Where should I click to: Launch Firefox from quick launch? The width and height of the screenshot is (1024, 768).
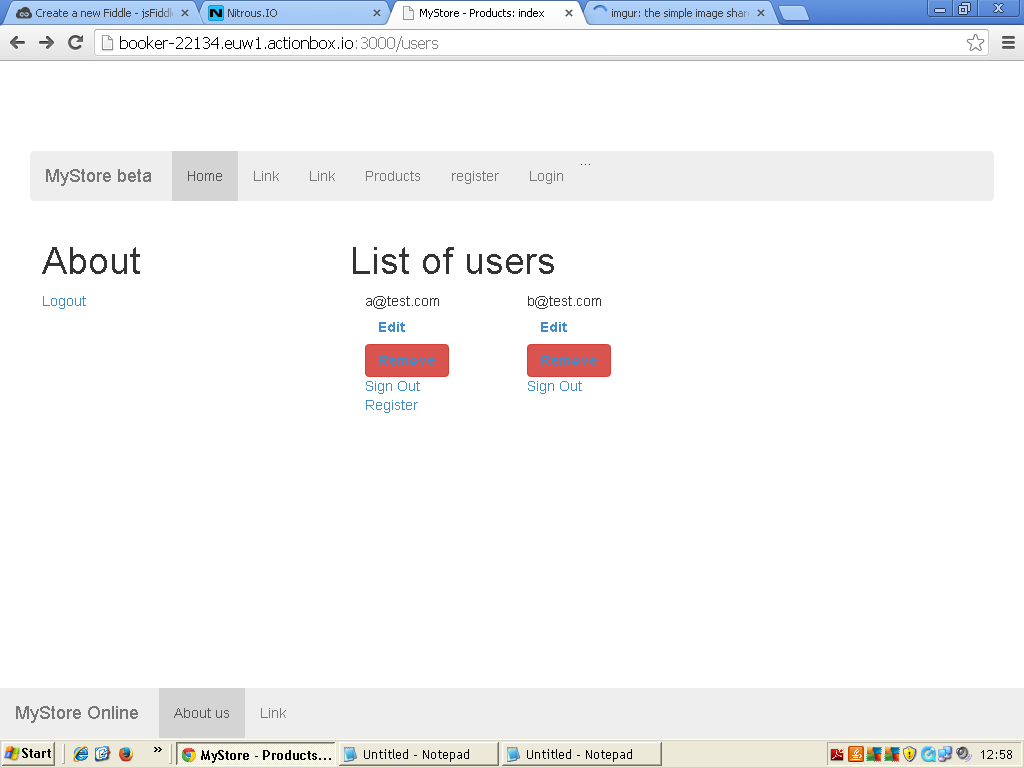(125, 754)
